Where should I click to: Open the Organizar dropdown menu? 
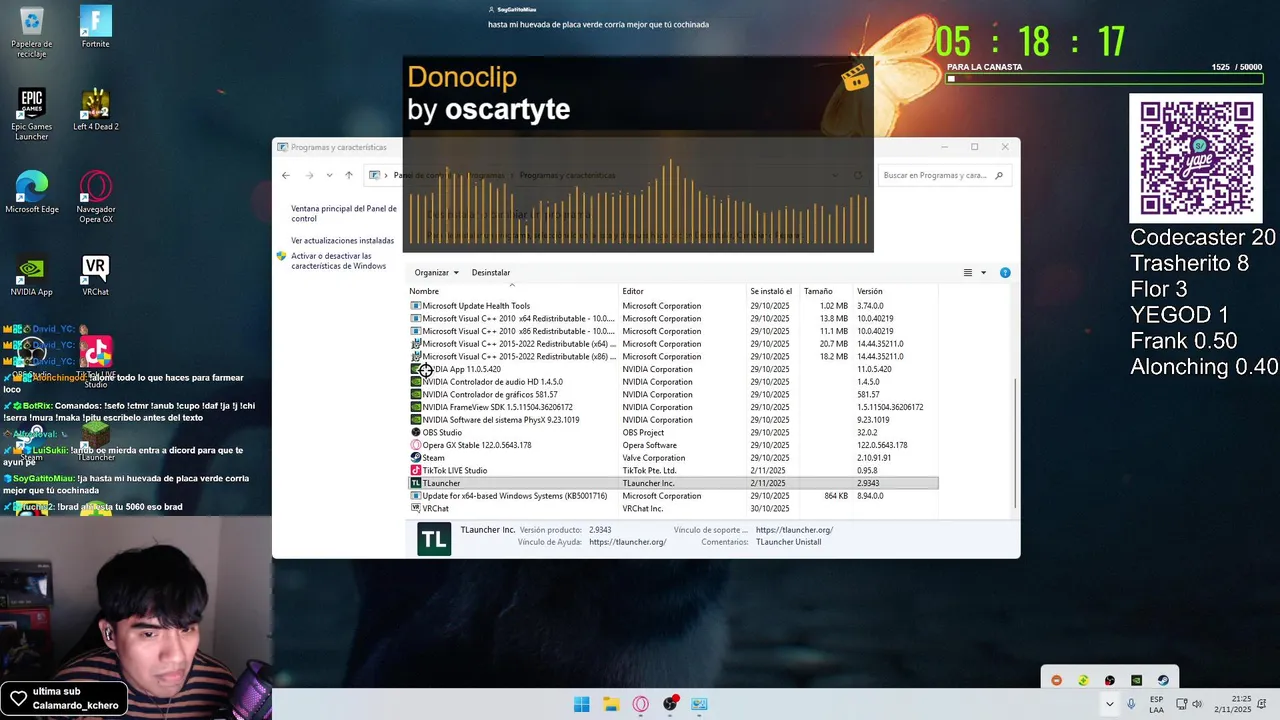436,272
